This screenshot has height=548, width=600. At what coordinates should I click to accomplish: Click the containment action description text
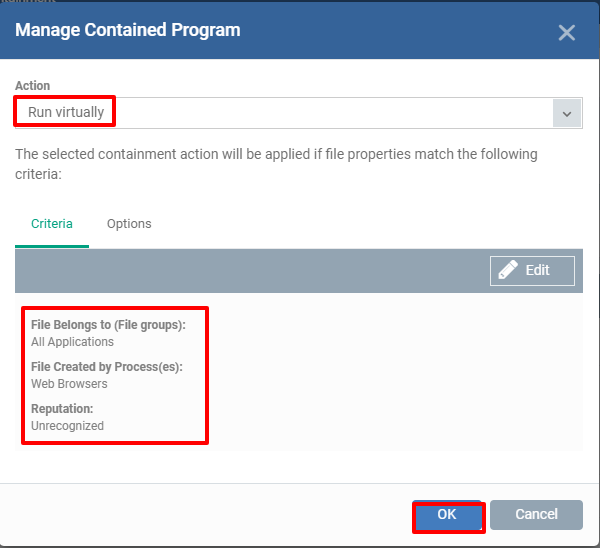pos(276,164)
